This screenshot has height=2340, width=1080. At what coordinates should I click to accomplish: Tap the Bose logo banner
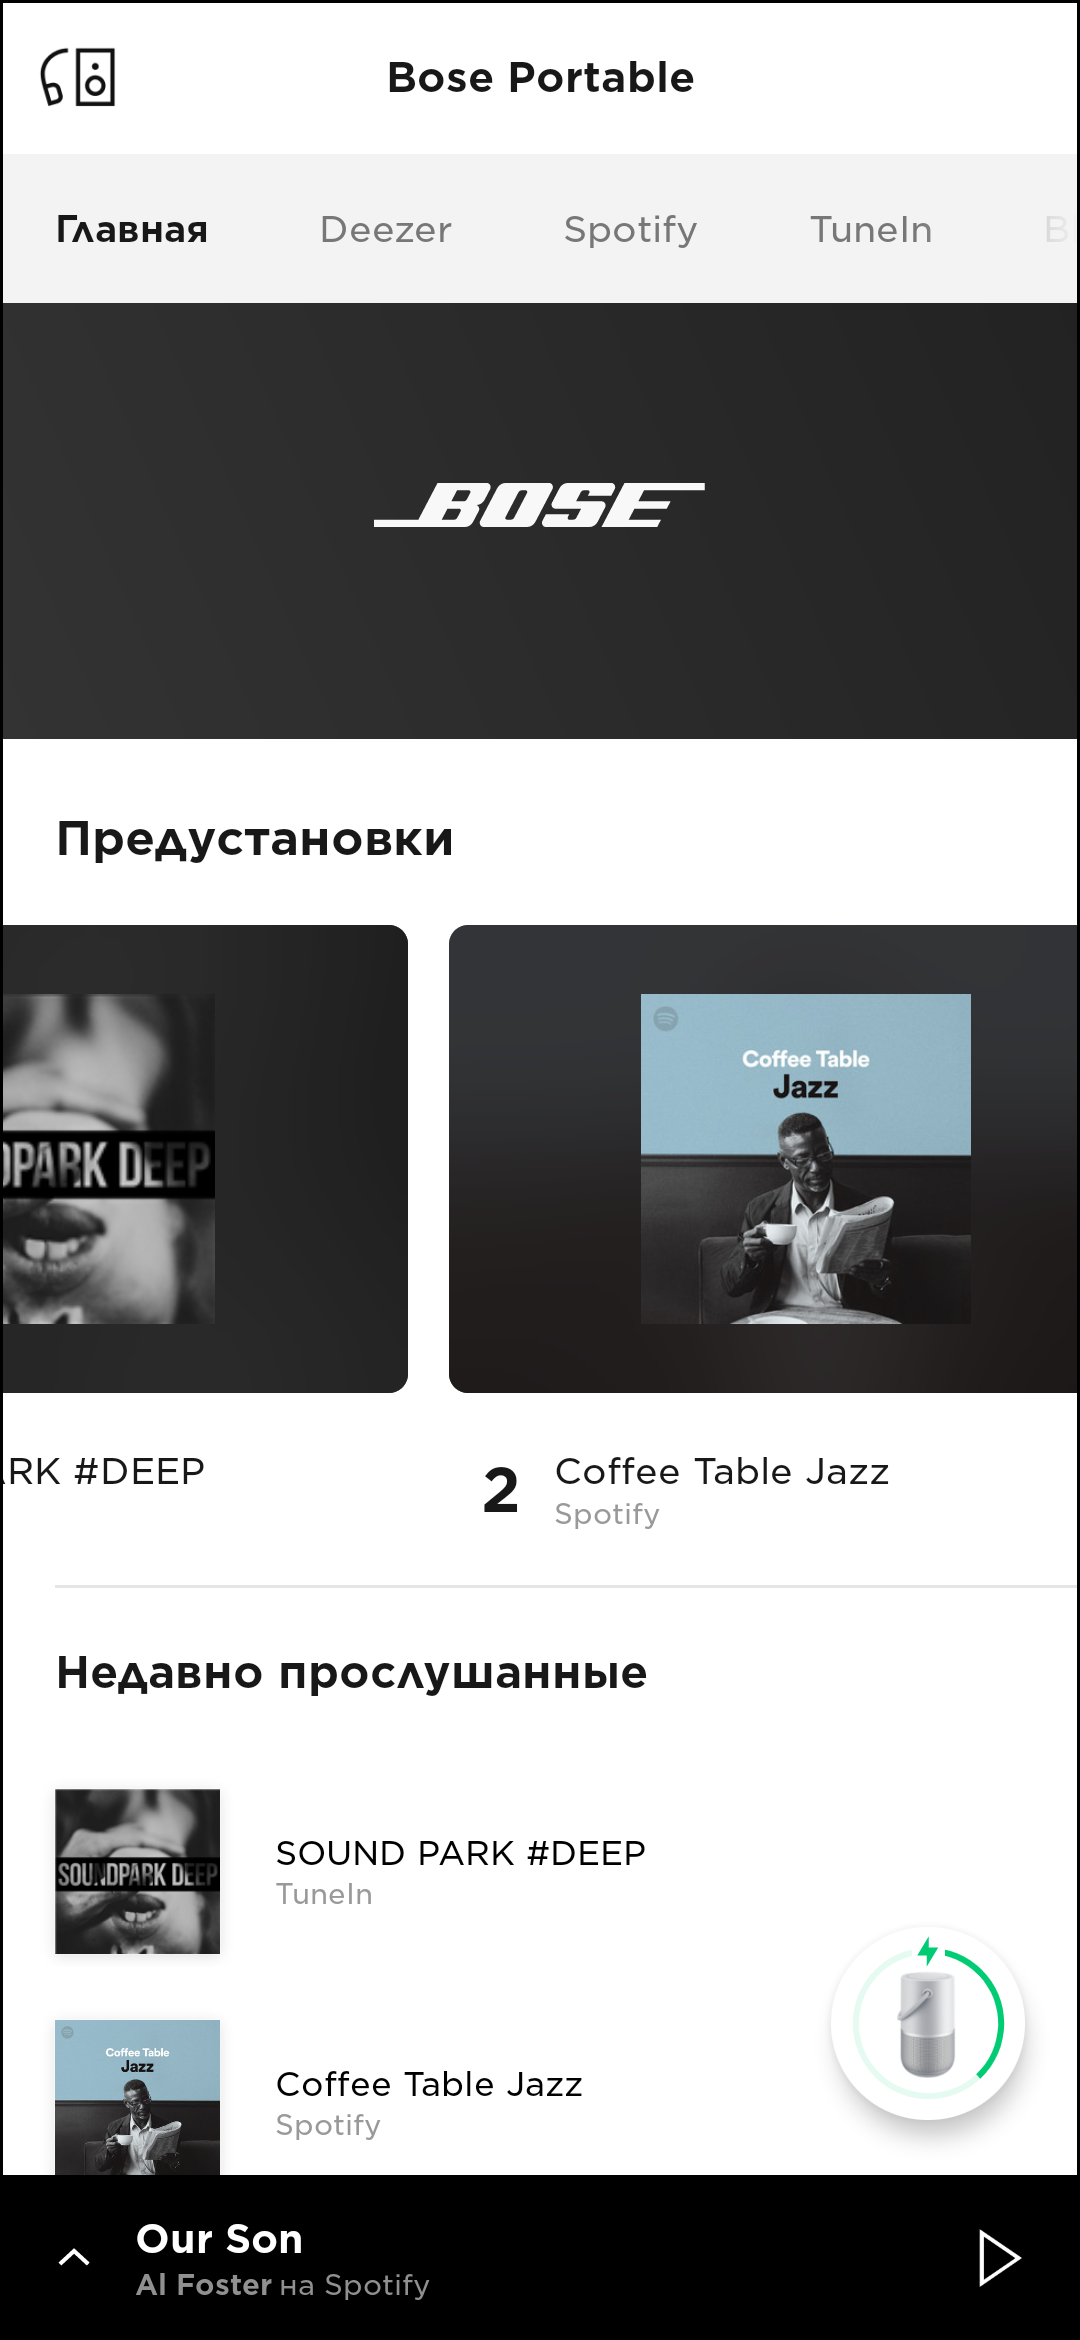point(540,521)
